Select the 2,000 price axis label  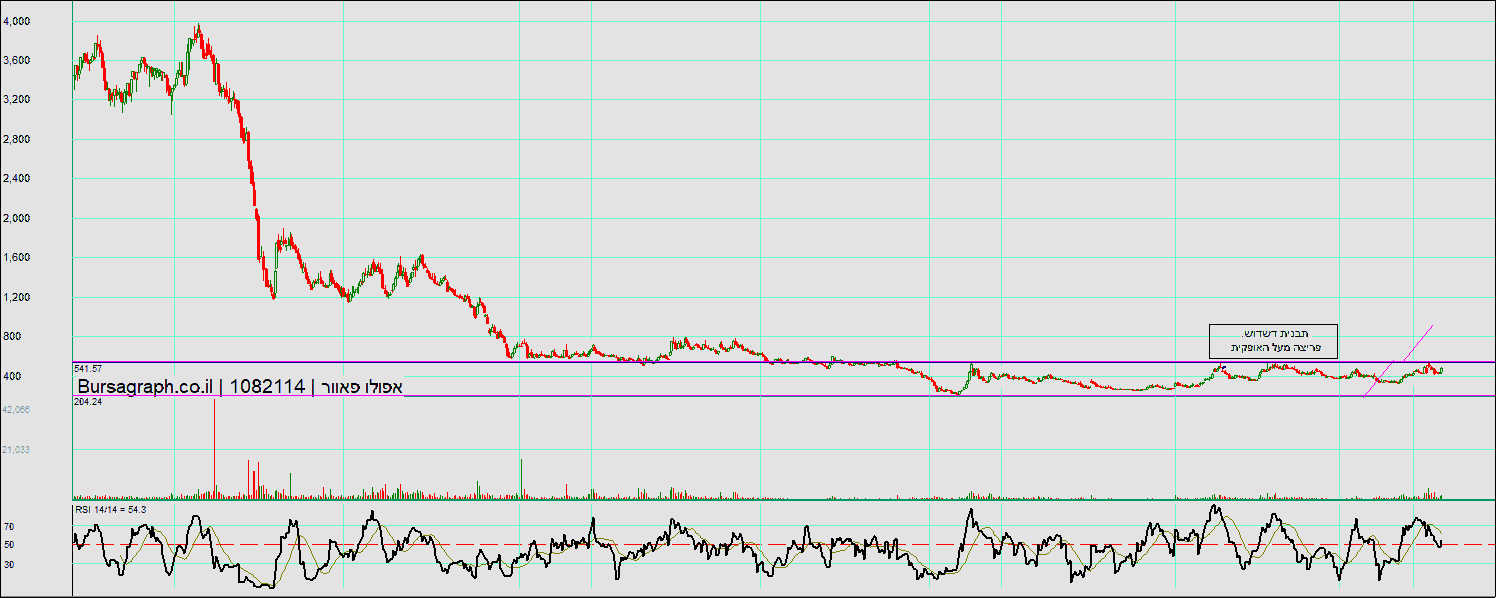16,219
